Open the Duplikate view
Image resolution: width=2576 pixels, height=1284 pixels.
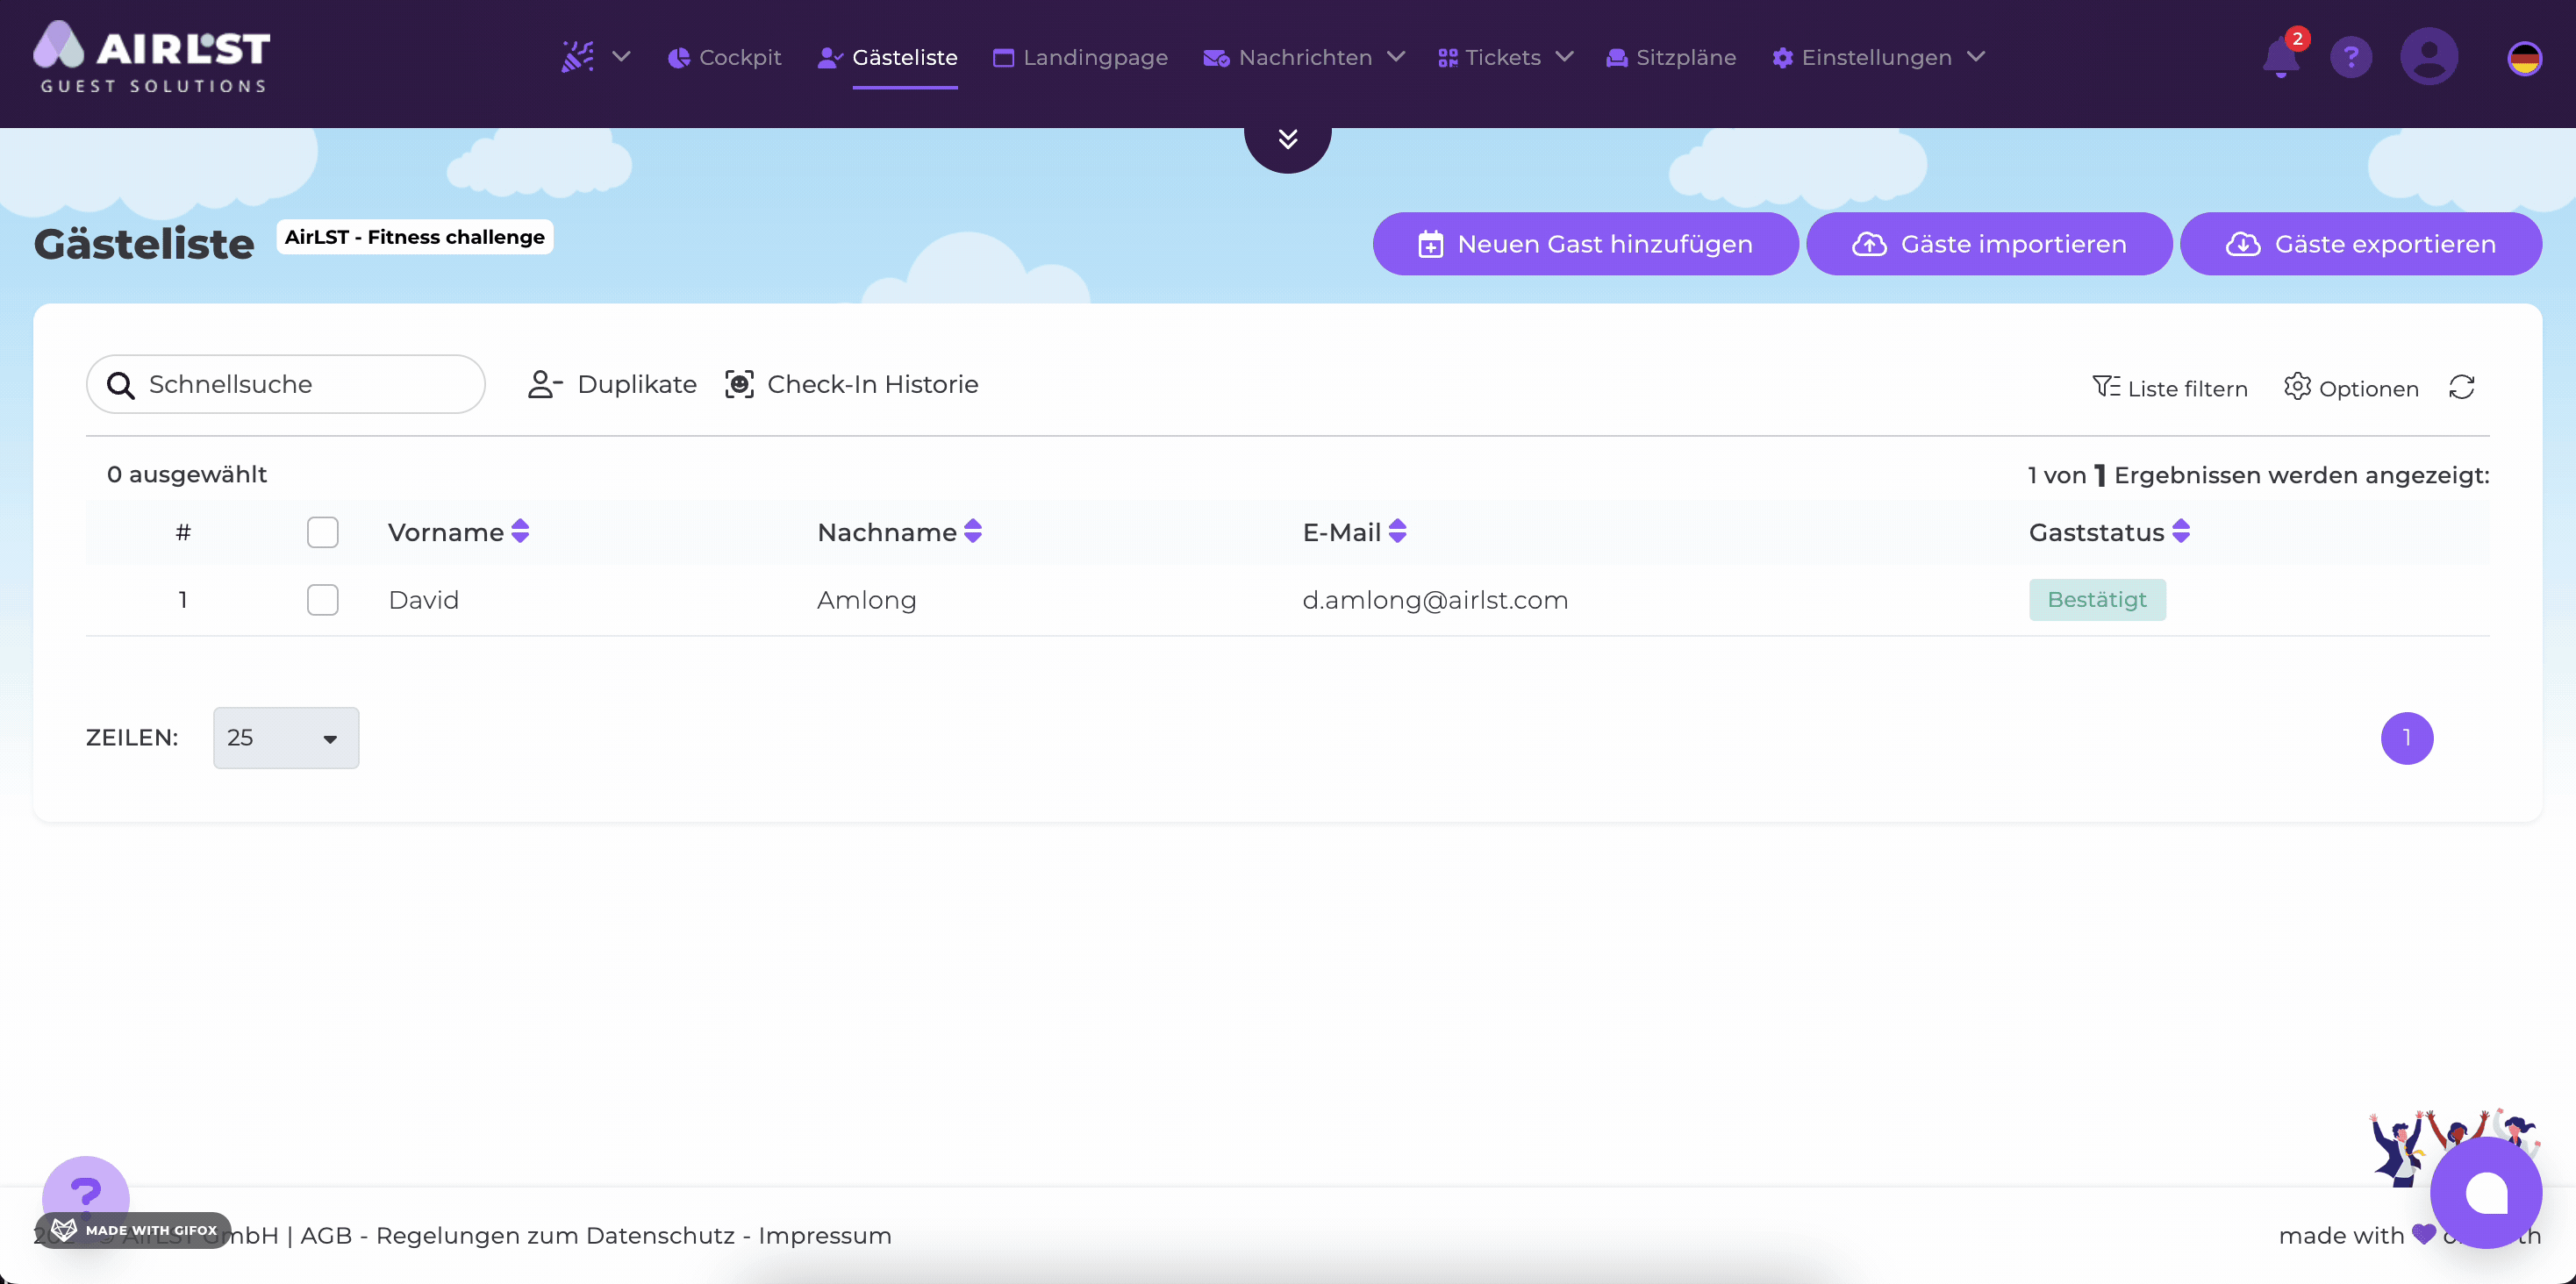(612, 384)
